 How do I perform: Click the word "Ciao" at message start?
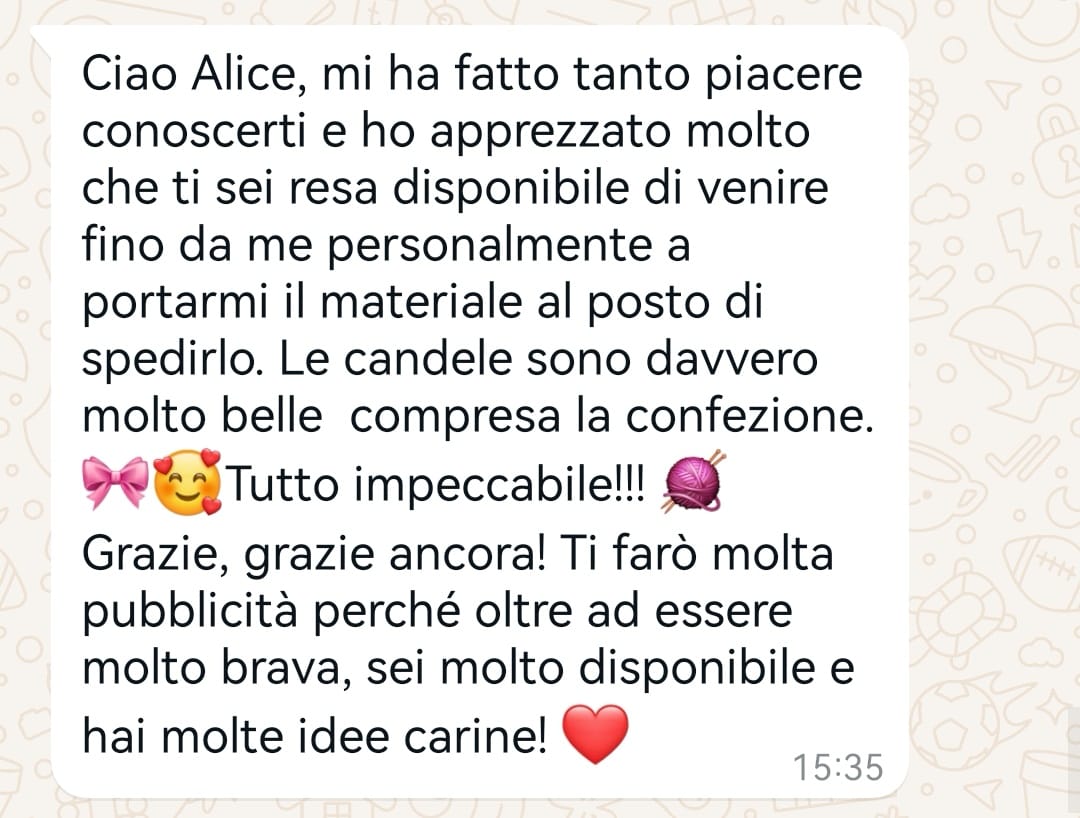tap(129, 74)
